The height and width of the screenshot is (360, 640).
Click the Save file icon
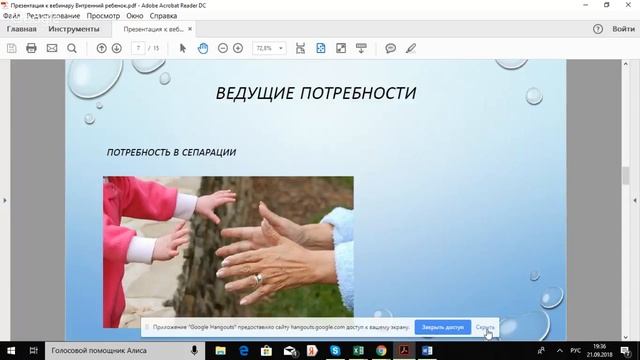tap(11, 48)
